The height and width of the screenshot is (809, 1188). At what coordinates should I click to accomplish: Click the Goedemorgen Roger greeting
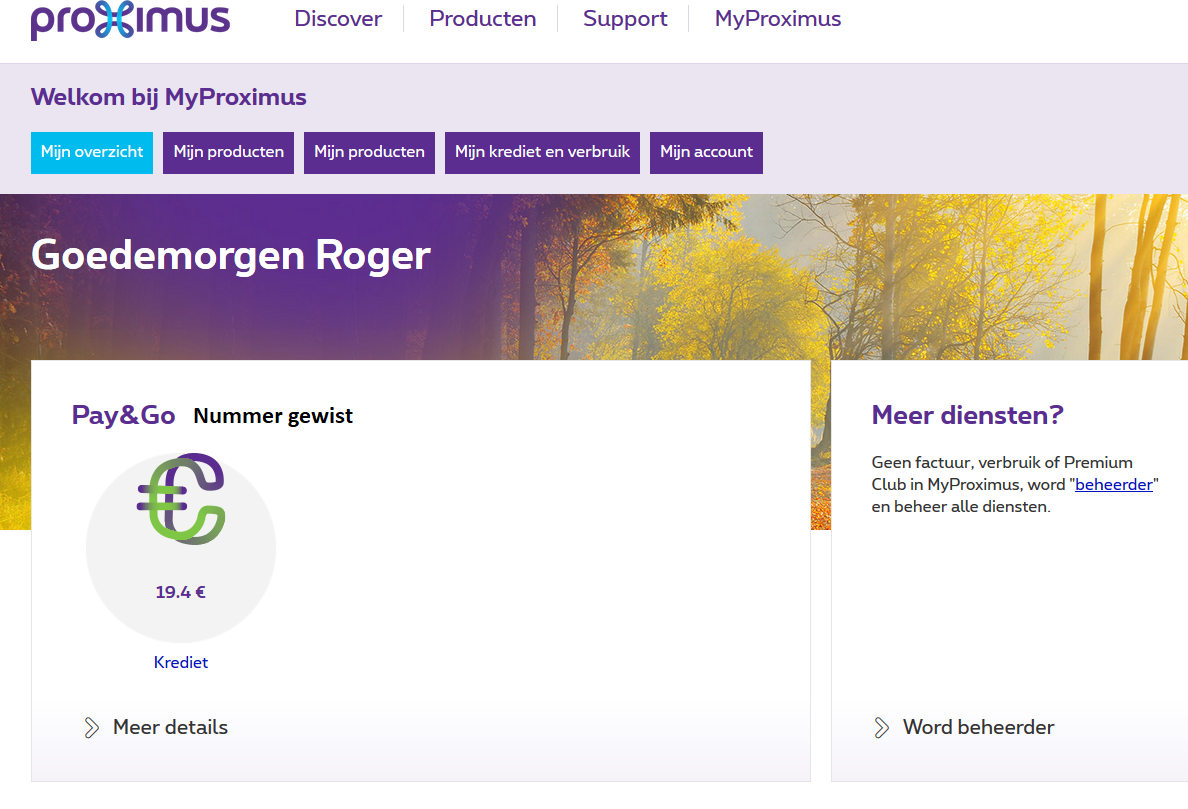point(231,255)
